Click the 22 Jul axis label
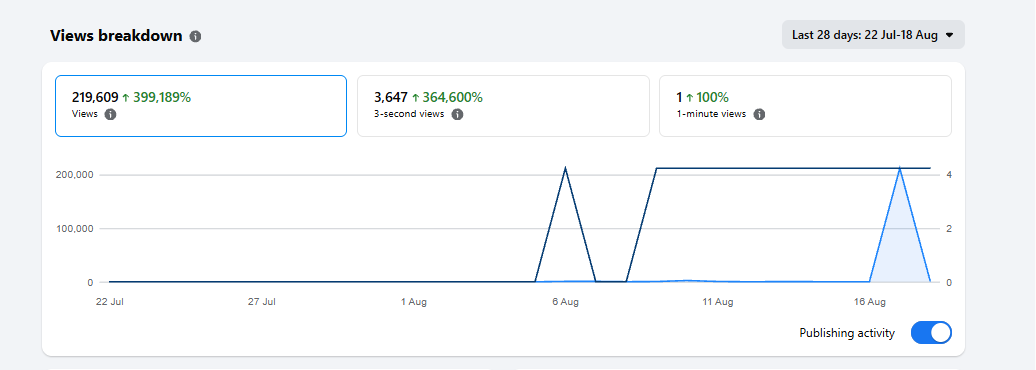The image size is (1036, 370). pos(110,302)
